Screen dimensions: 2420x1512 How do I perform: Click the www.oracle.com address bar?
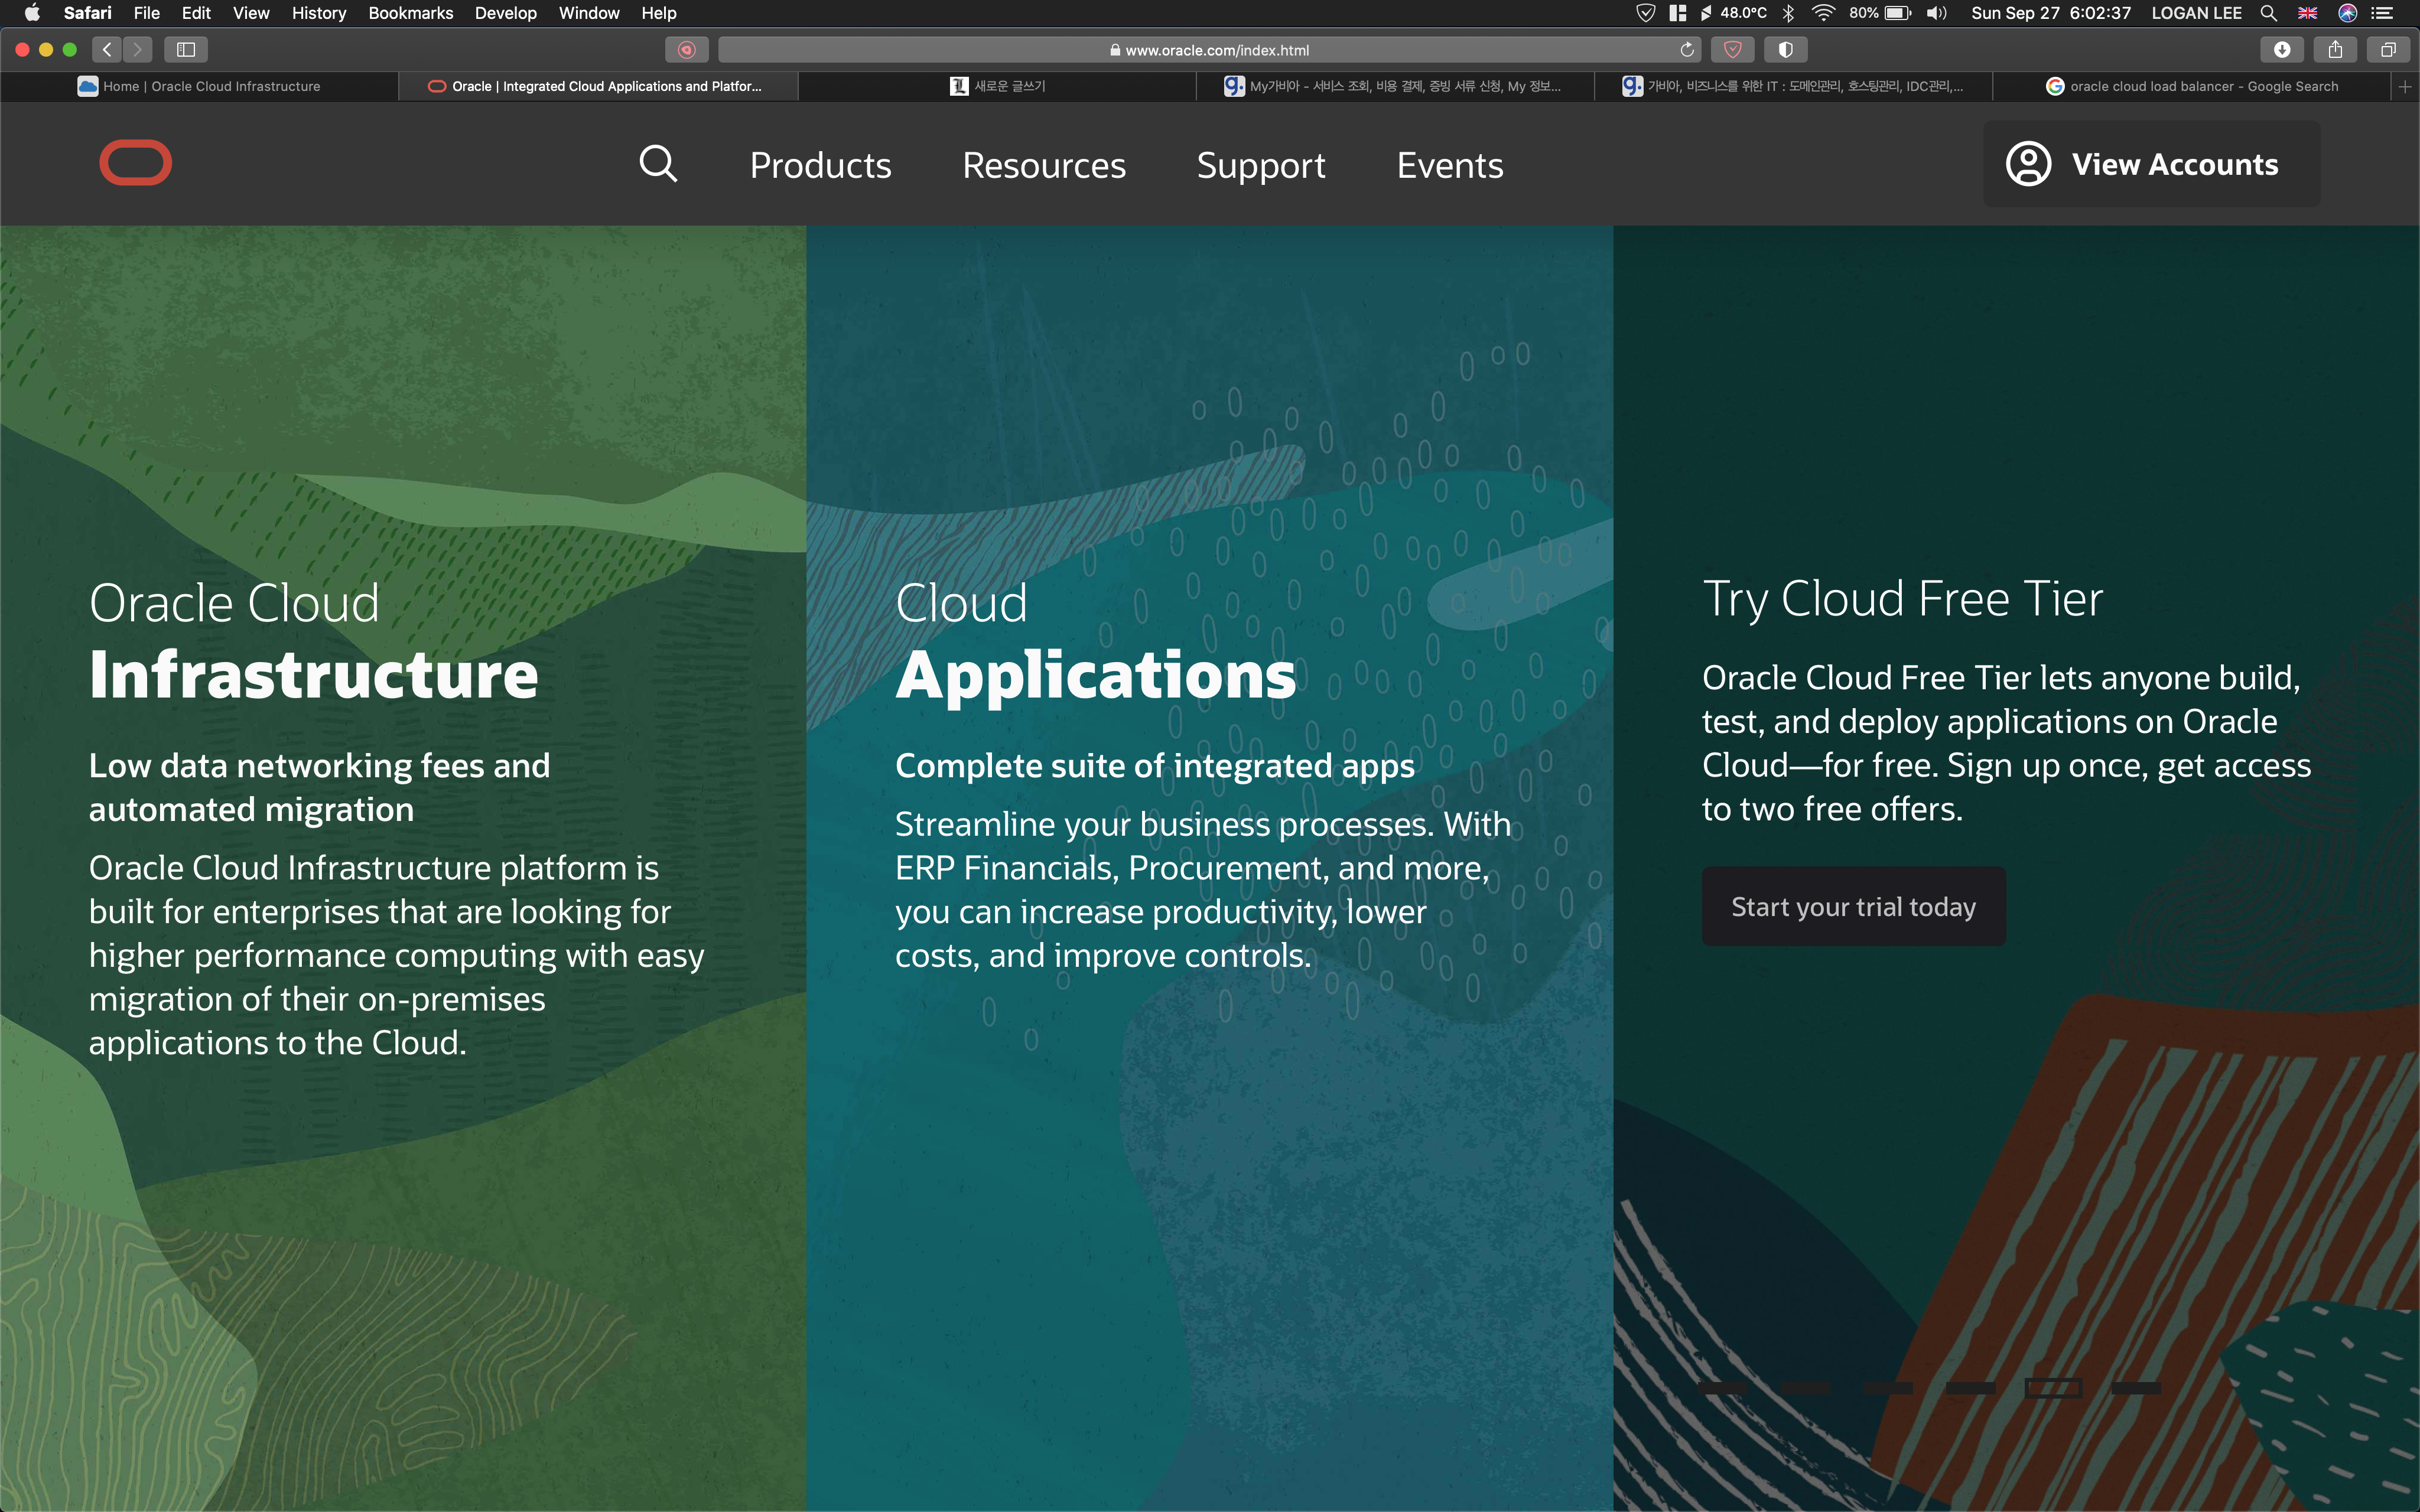1215,50
